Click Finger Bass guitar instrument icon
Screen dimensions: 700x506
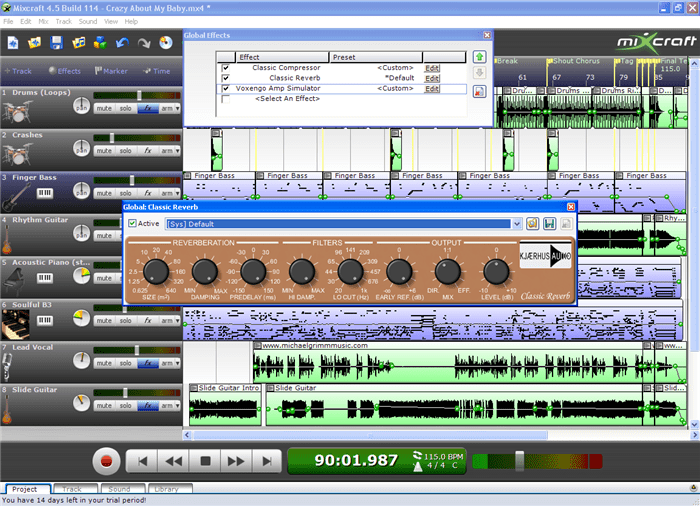click(x=16, y=197)
